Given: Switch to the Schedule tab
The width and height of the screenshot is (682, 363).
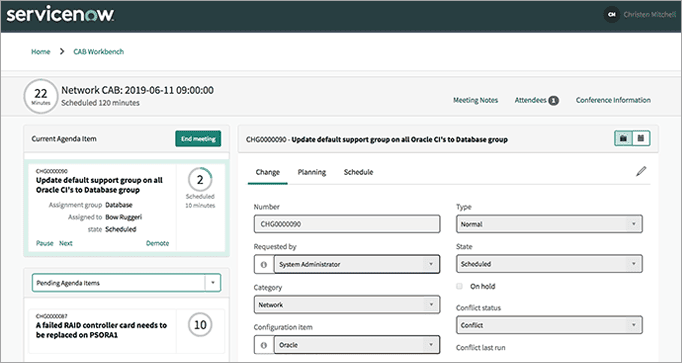Looking at the screenshot, I should [358, 172].
